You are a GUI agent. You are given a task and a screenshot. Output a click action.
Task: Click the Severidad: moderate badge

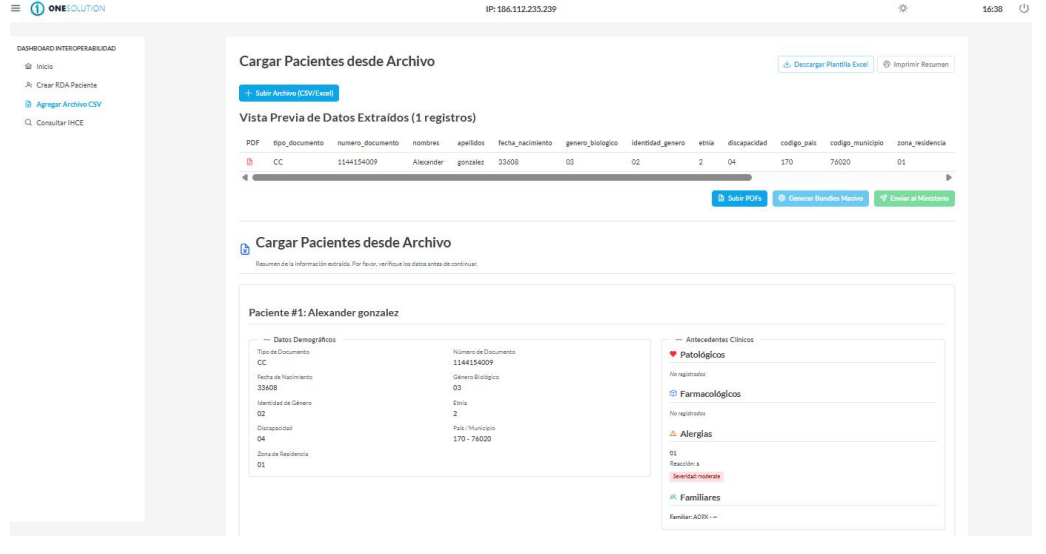tap(696, 477)
